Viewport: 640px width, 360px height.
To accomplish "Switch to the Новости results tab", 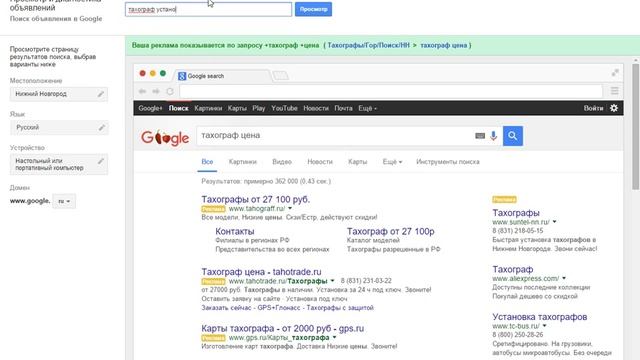I will point(320,162).
